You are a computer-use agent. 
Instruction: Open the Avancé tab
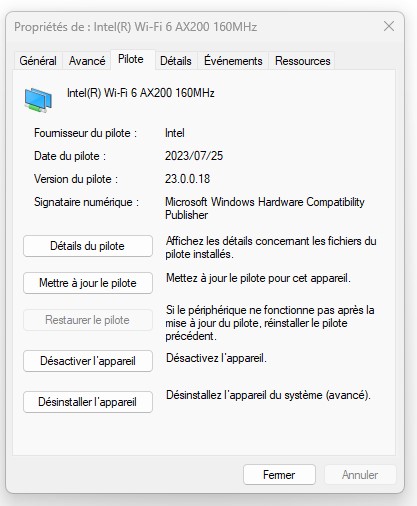coord(87,61)
